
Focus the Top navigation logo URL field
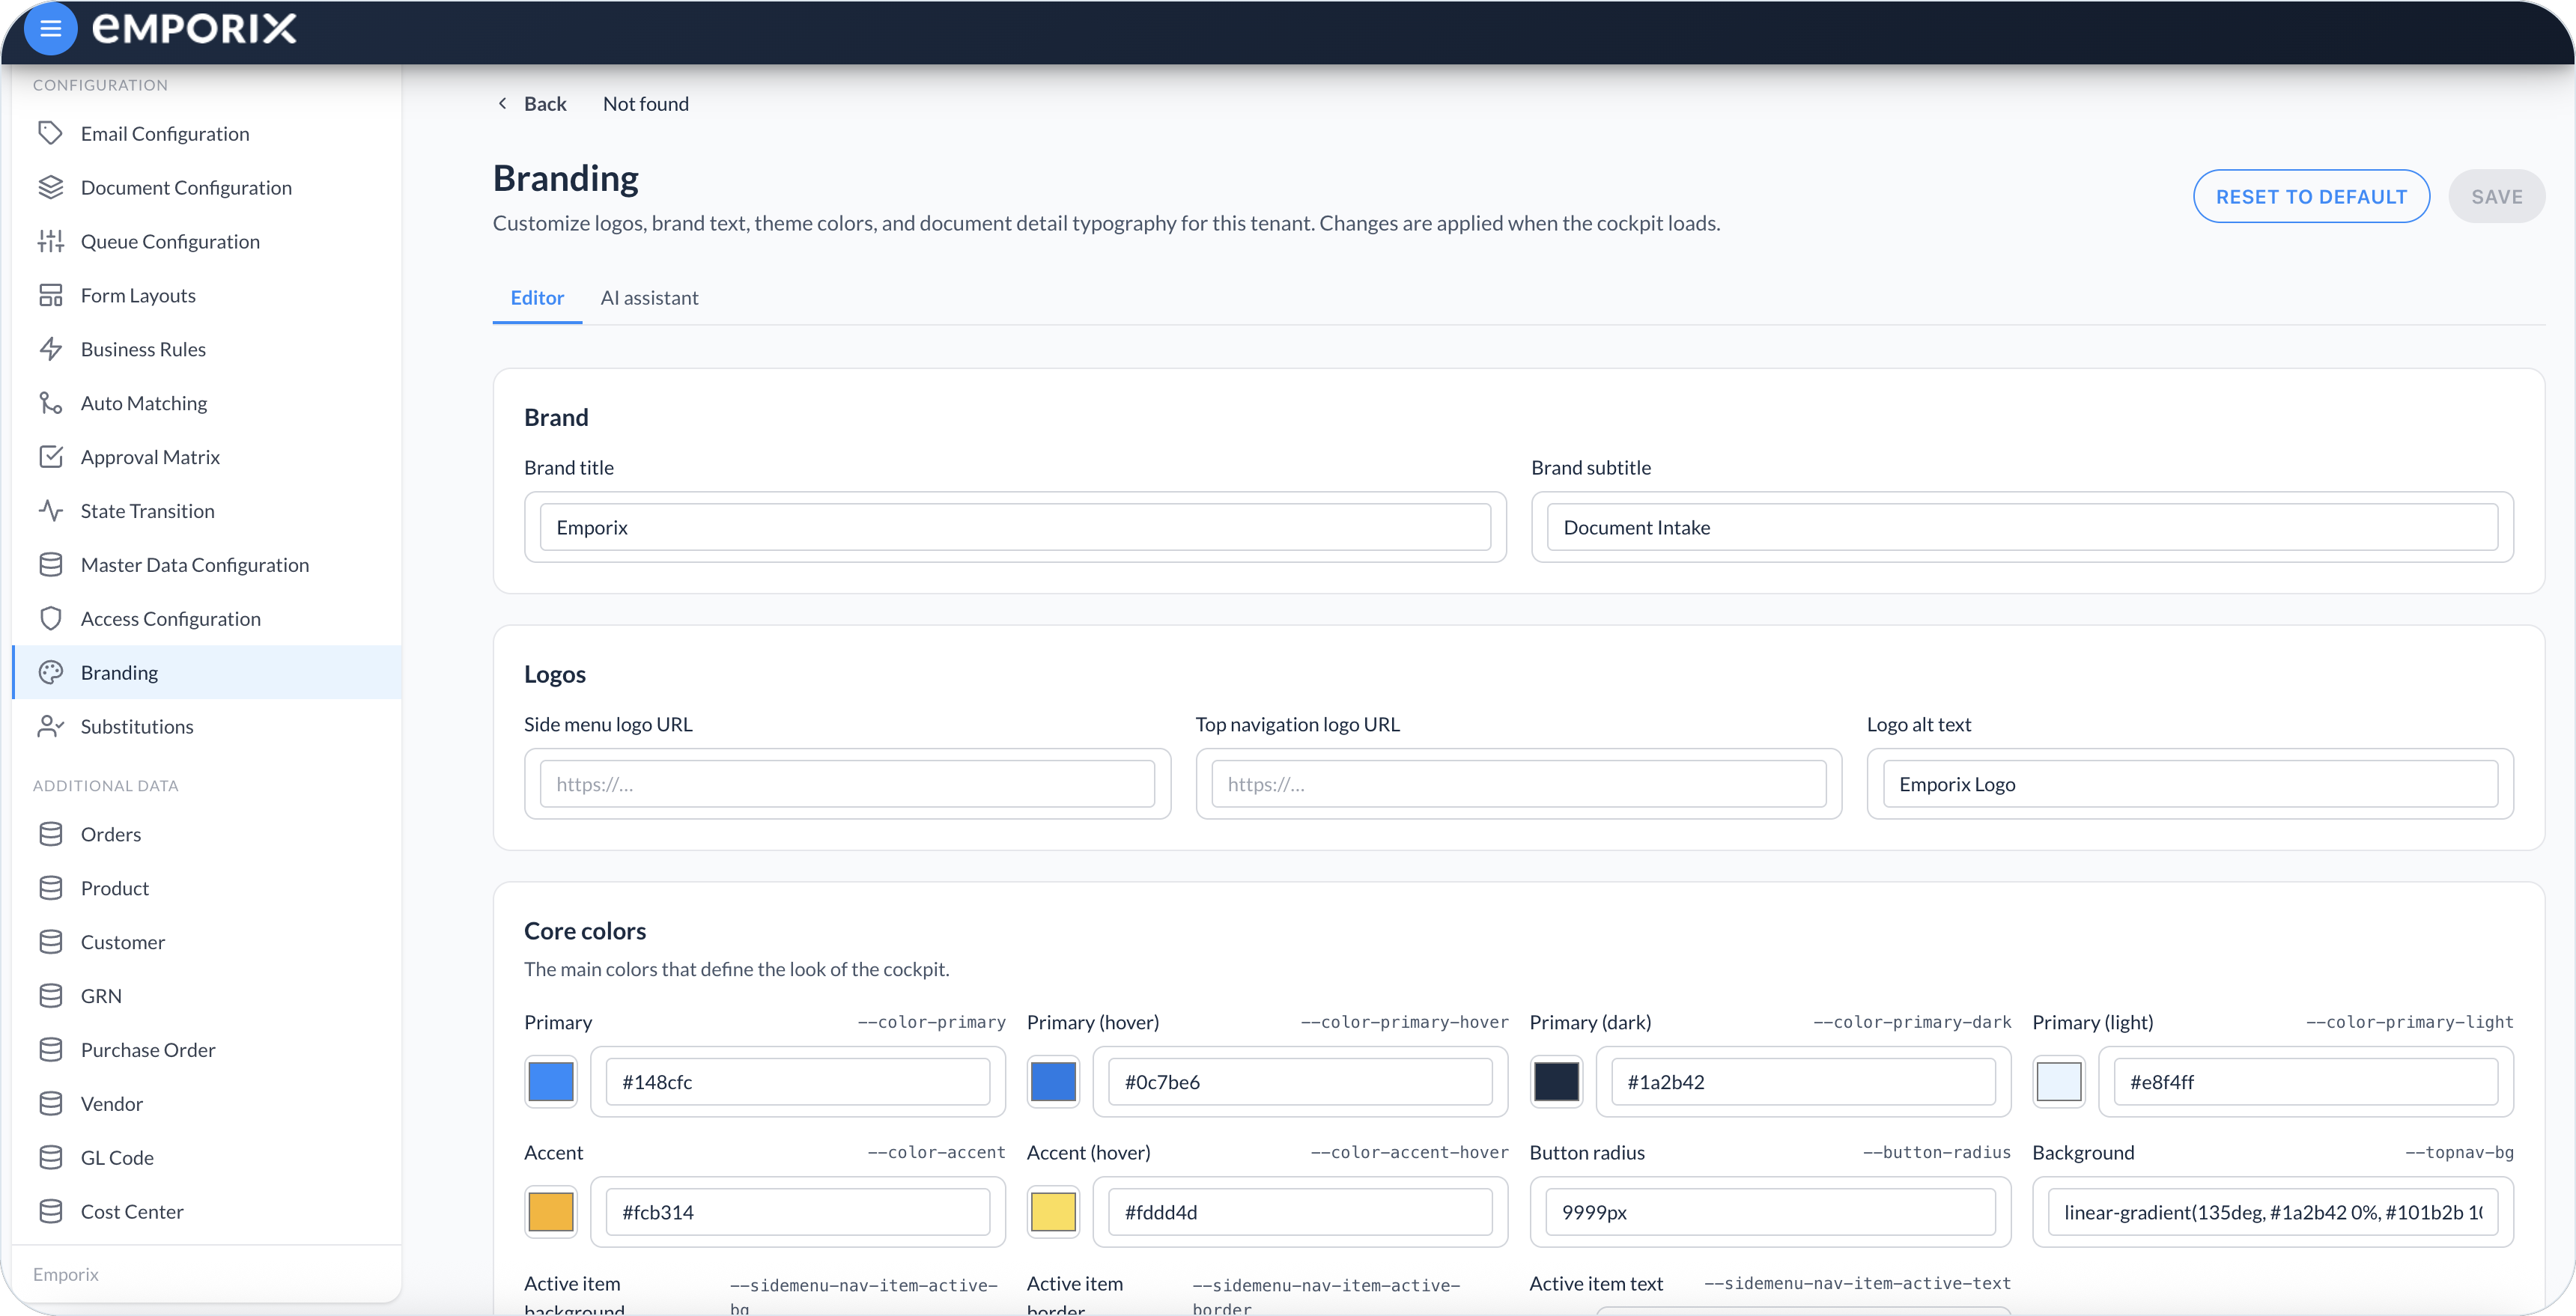pos(1518,784)
